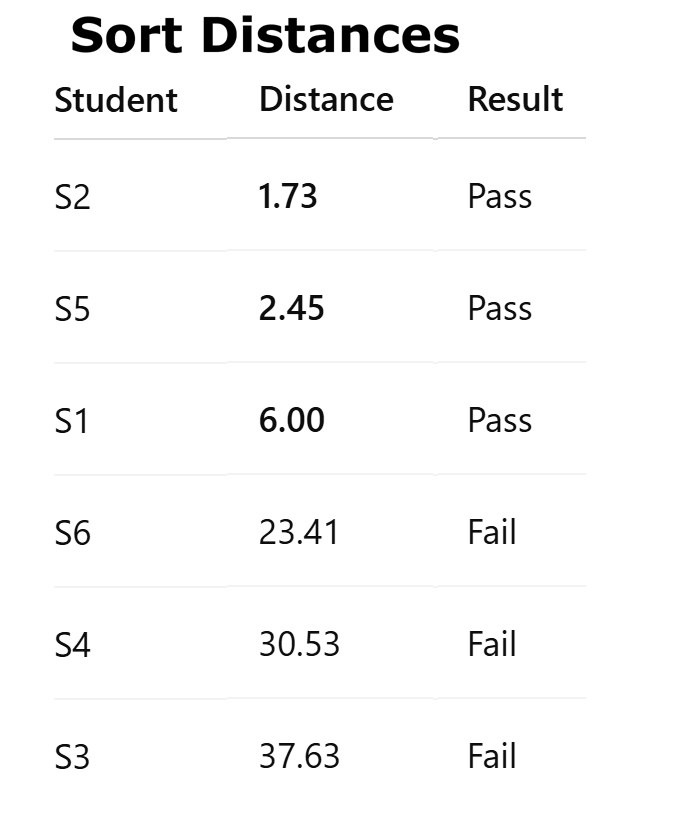Select the S6 student cell
Viewport: 675px width, 838px height.
[x=72, y=533]
